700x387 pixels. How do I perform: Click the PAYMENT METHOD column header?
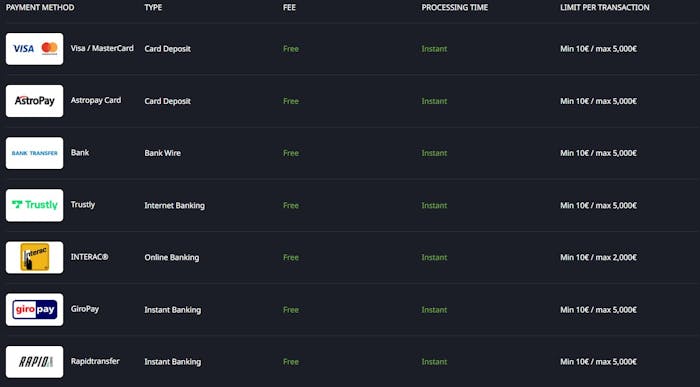pos(40,8)
